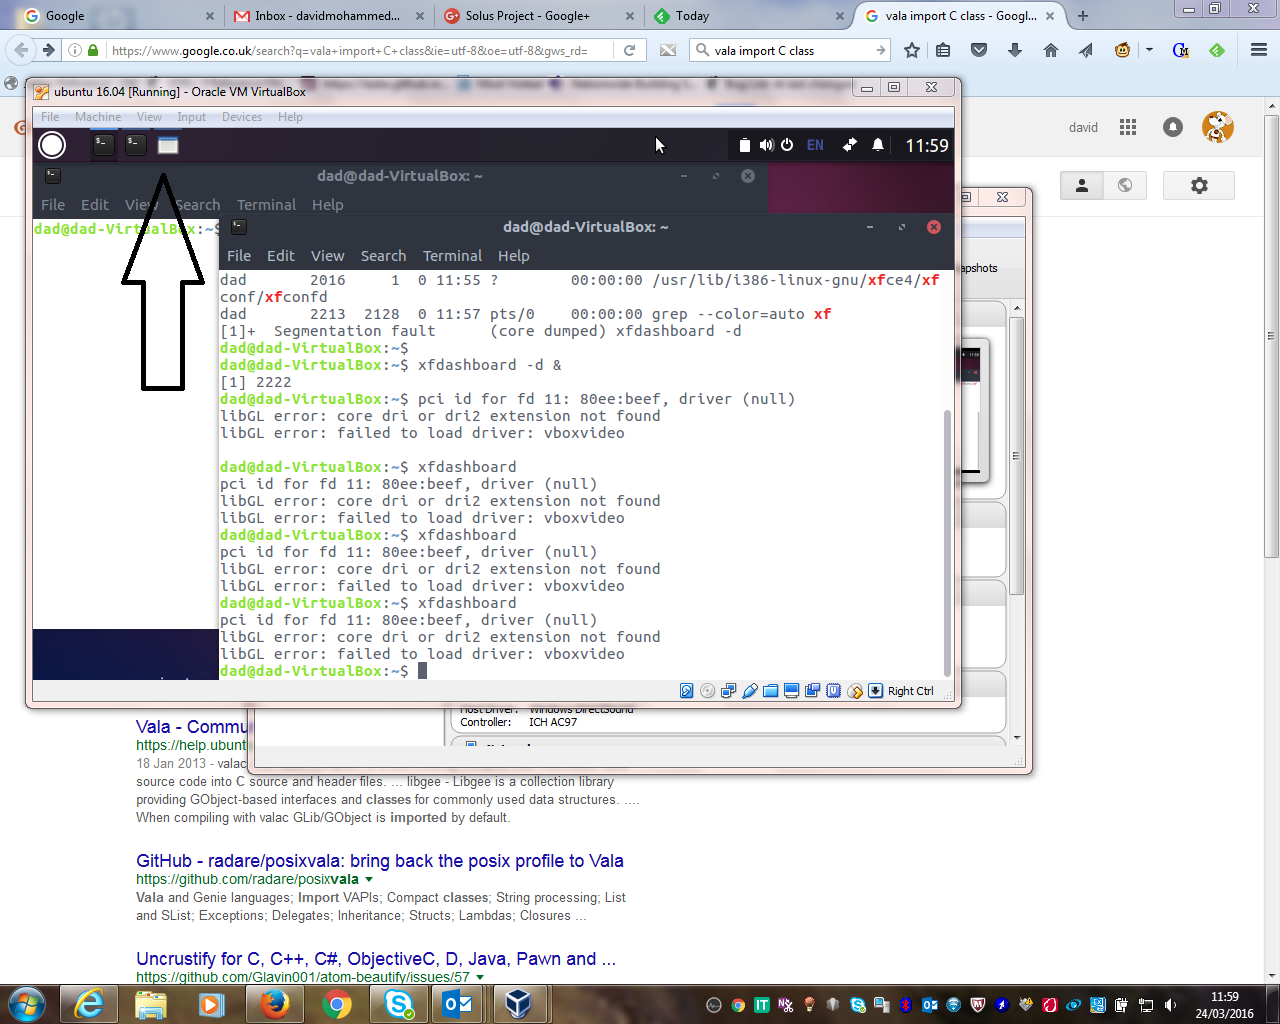
Task: Click the 11:59 clock in VM panel
Action: 927,146
